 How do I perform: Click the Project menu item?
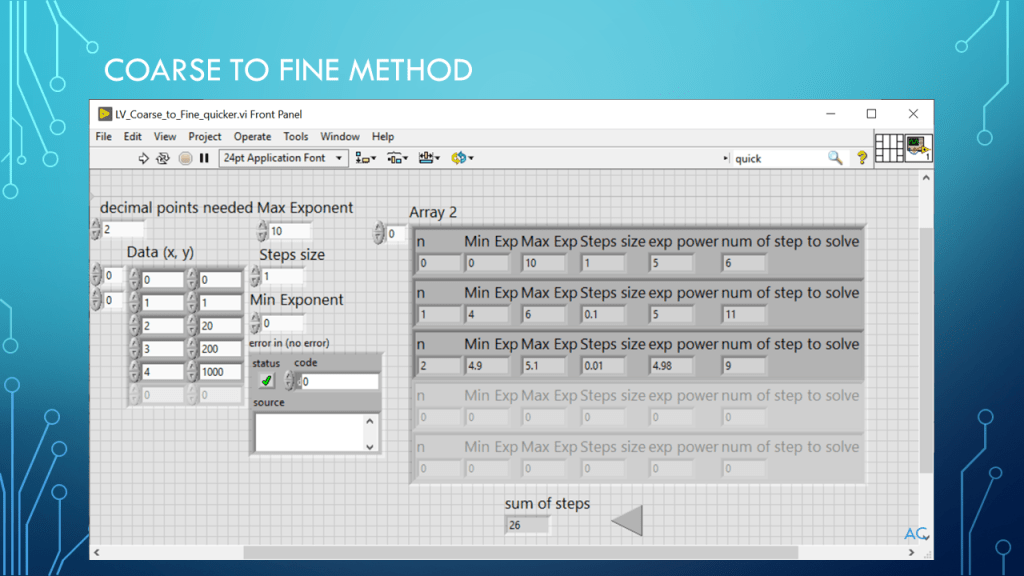pos(205,137)
